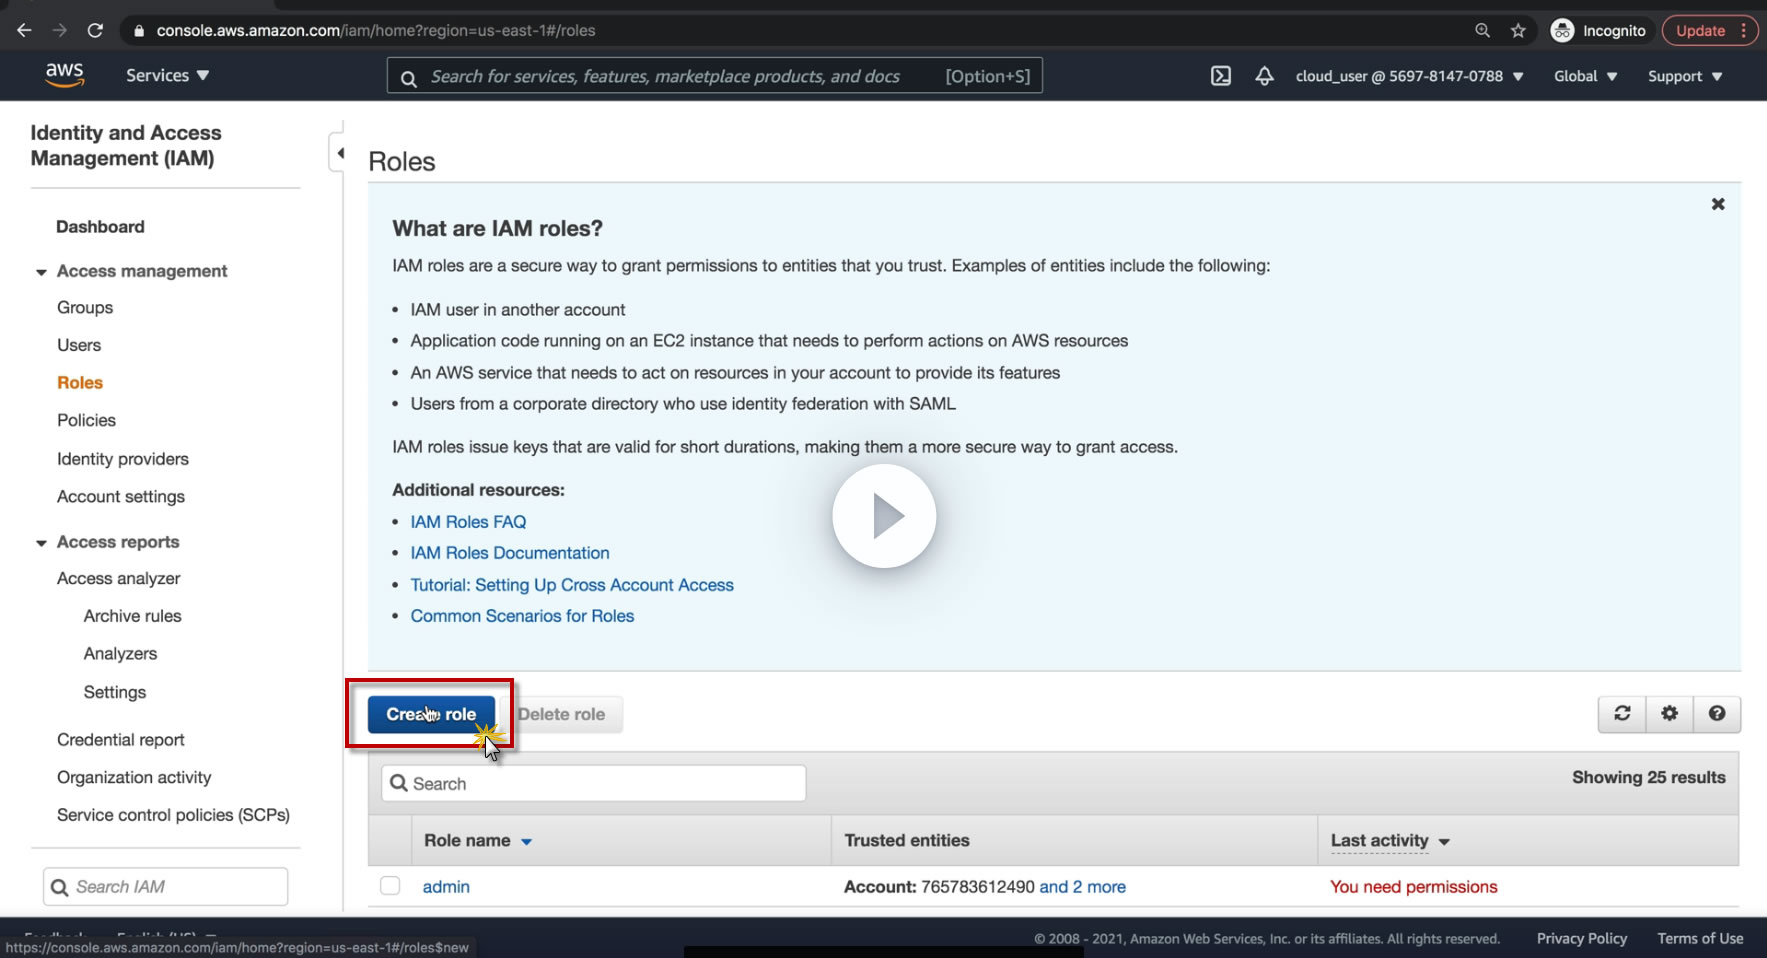Click the Trusted entities column header
The width and height of the screenshot is (1767, 958).
click(x=907, y=840)
